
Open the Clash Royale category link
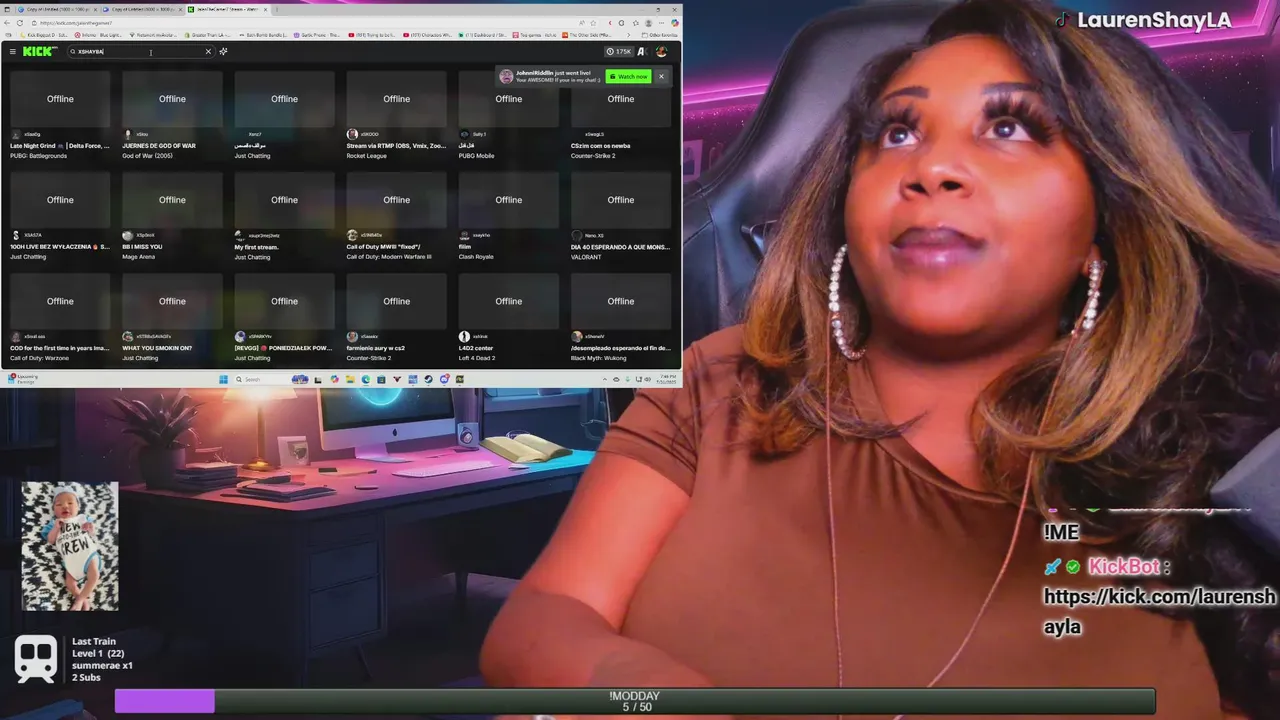pos(475,257)
